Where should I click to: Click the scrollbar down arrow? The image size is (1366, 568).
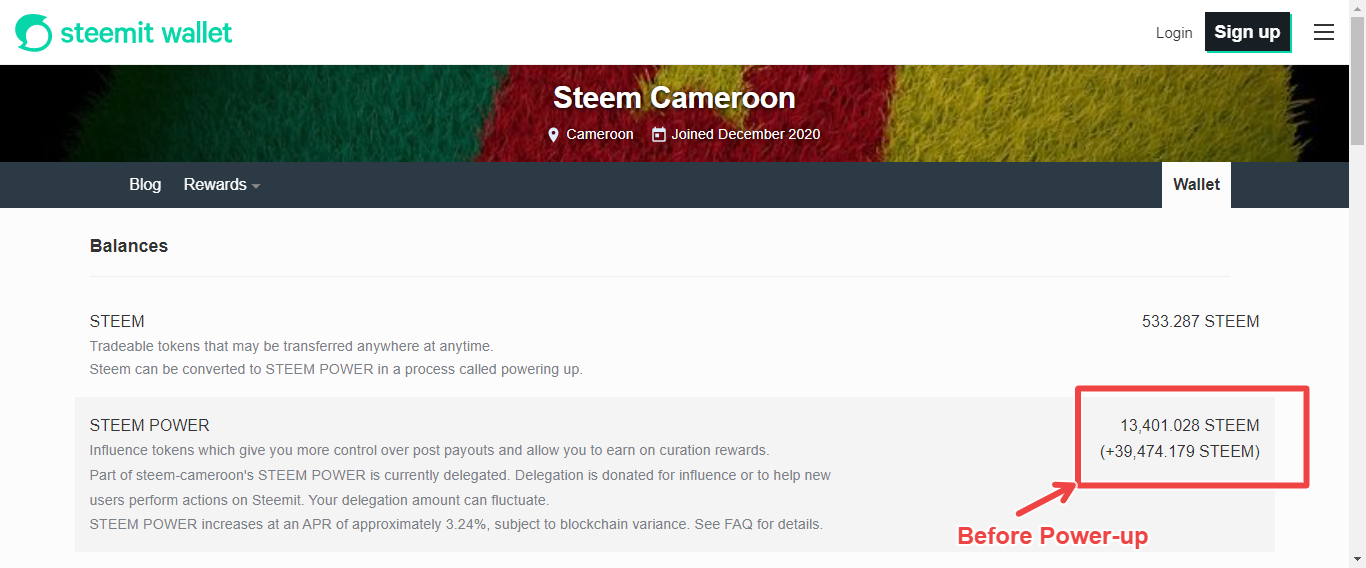[1357, 558]
